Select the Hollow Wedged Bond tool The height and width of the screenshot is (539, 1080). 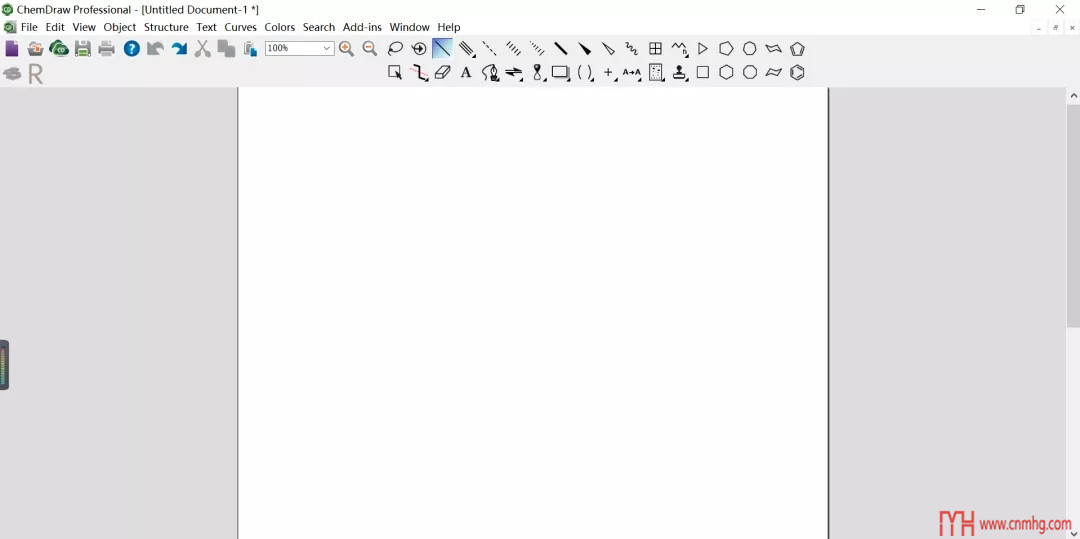click(608, 48)
